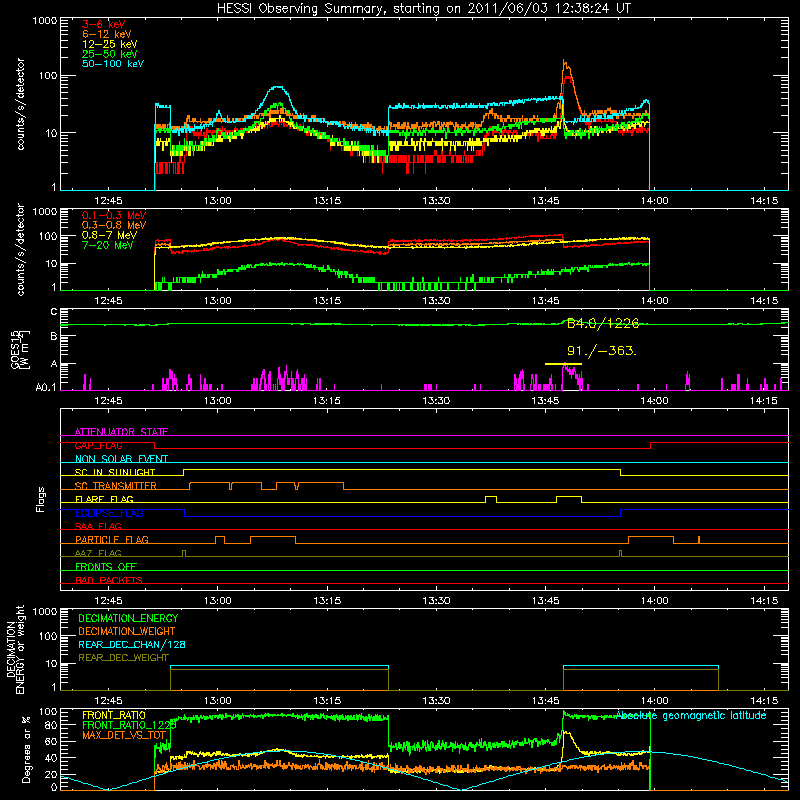
Task: Select the 6-12 keV legend label
Action: (x=107, y=34)
